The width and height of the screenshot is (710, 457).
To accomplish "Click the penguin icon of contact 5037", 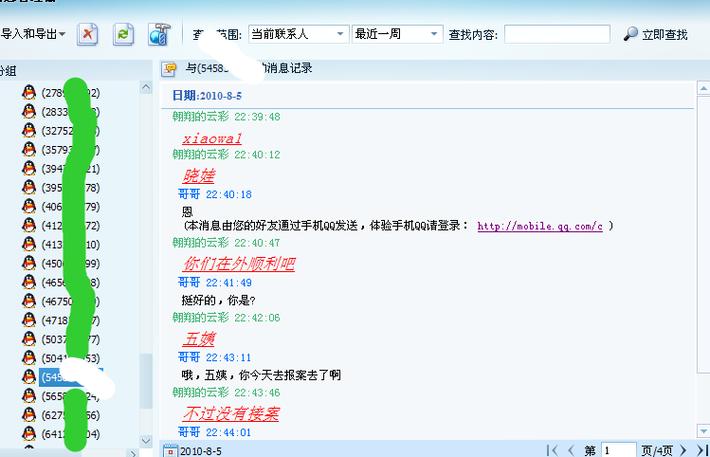I will pos(29,339).
